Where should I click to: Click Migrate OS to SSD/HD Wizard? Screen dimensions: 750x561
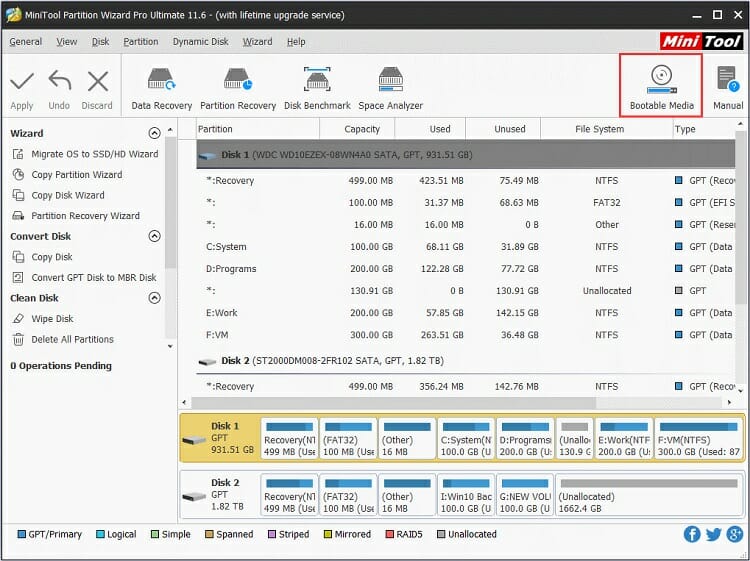(x=94, y=154)
